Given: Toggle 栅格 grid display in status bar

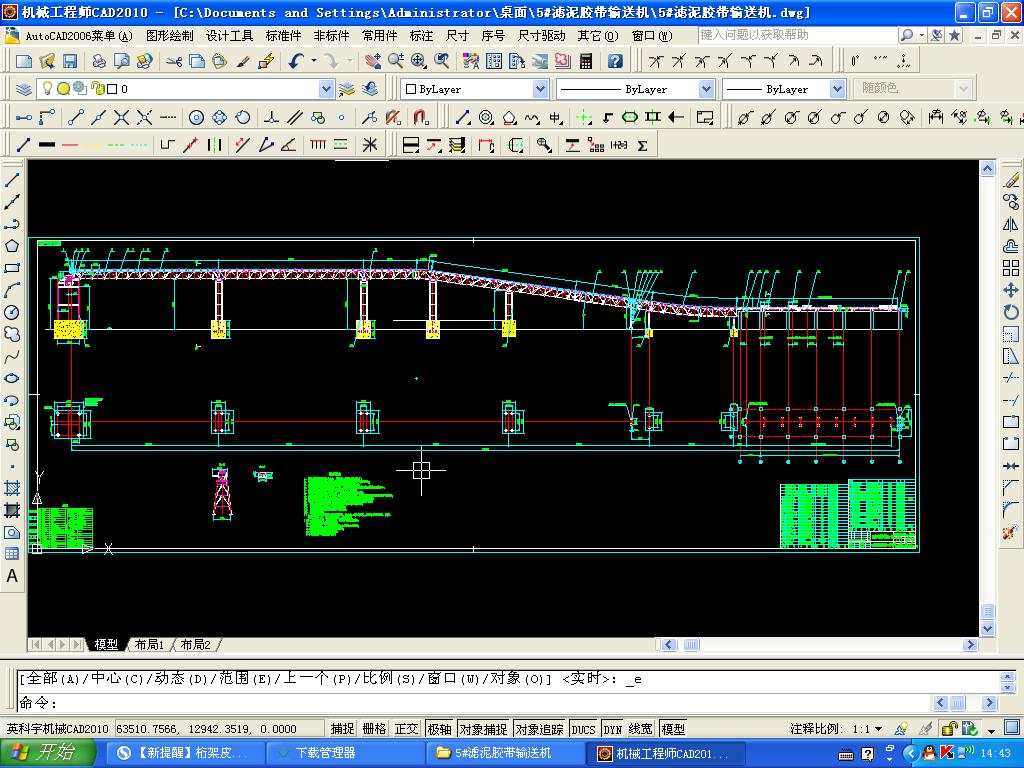Looking at the screenshot, I should (374, 729).
